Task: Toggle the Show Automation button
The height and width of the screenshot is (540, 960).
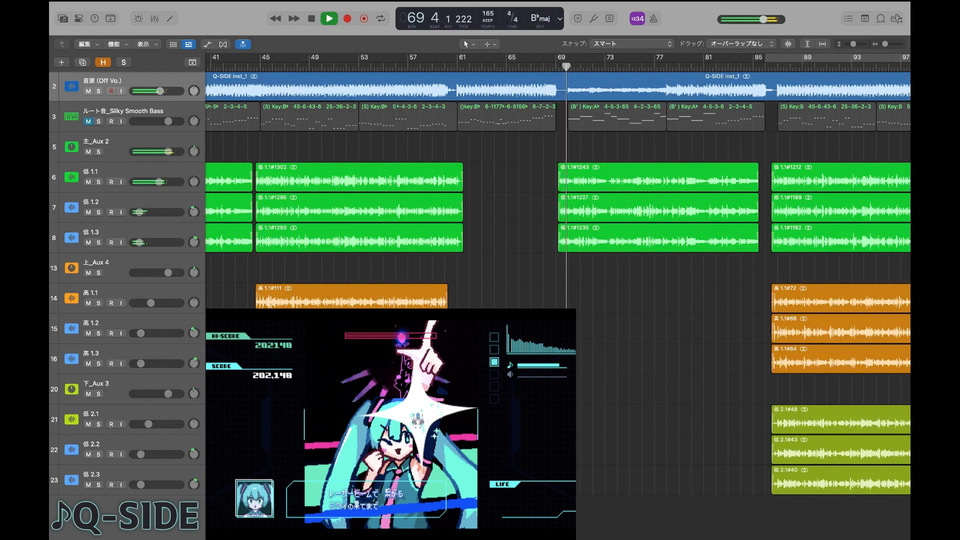Action: [208, 44]
